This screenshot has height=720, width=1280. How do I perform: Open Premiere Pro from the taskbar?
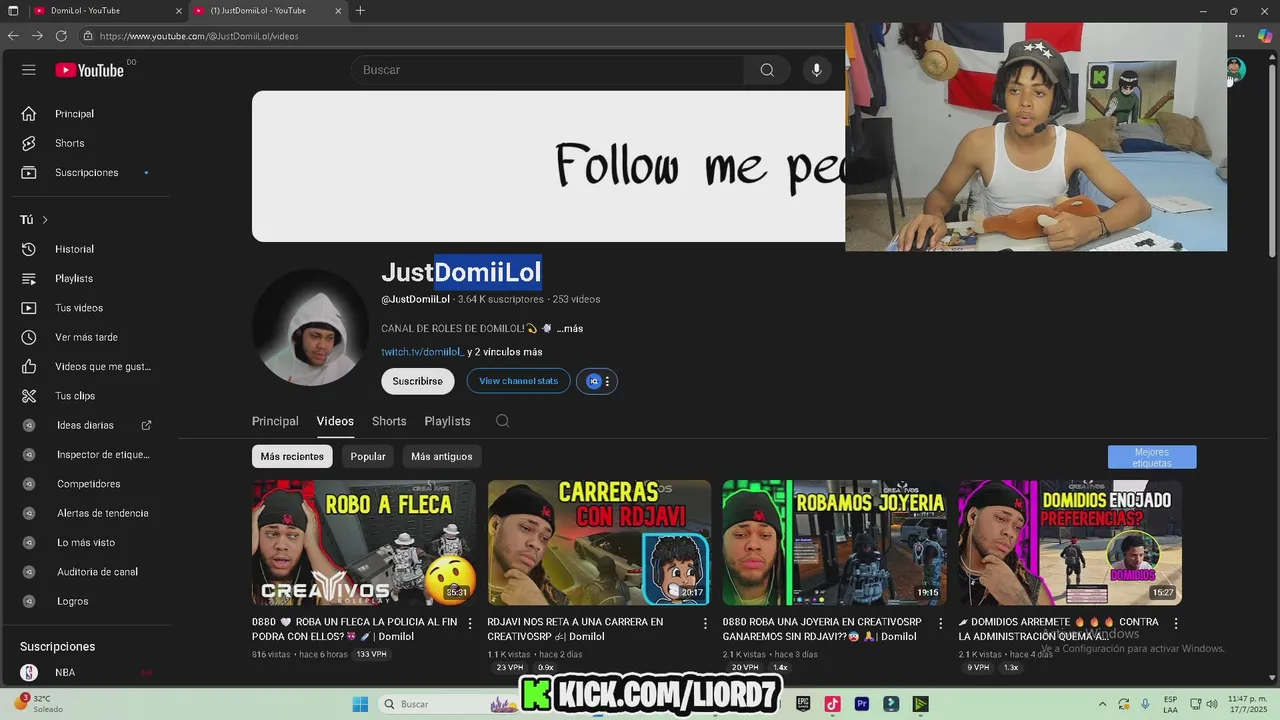point(862,704)
